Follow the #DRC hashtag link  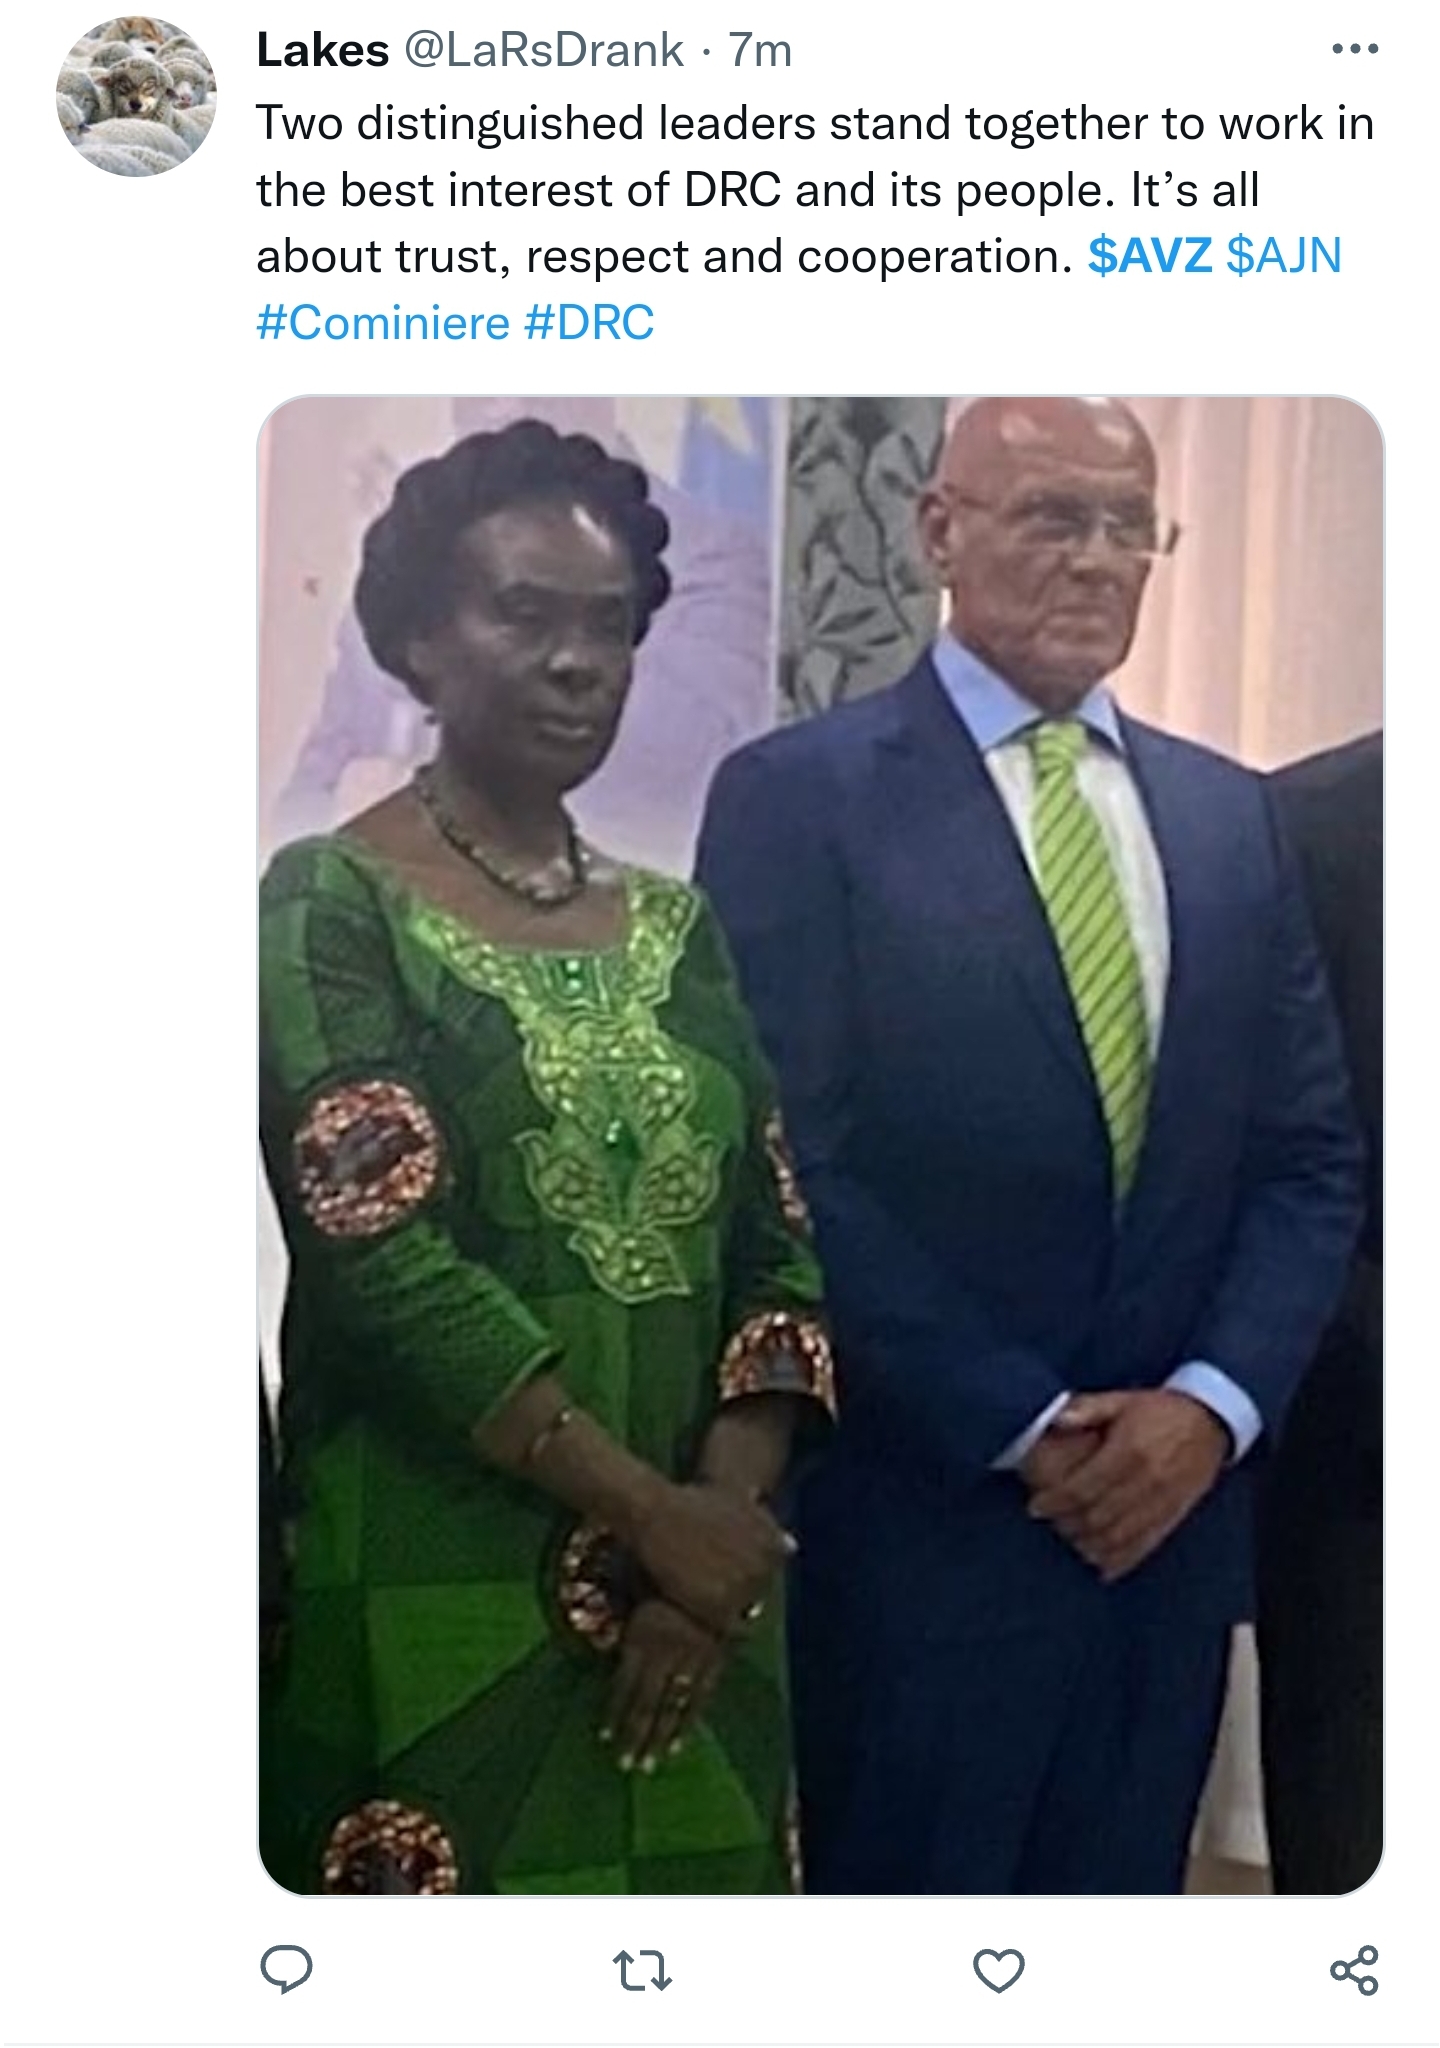588,323
